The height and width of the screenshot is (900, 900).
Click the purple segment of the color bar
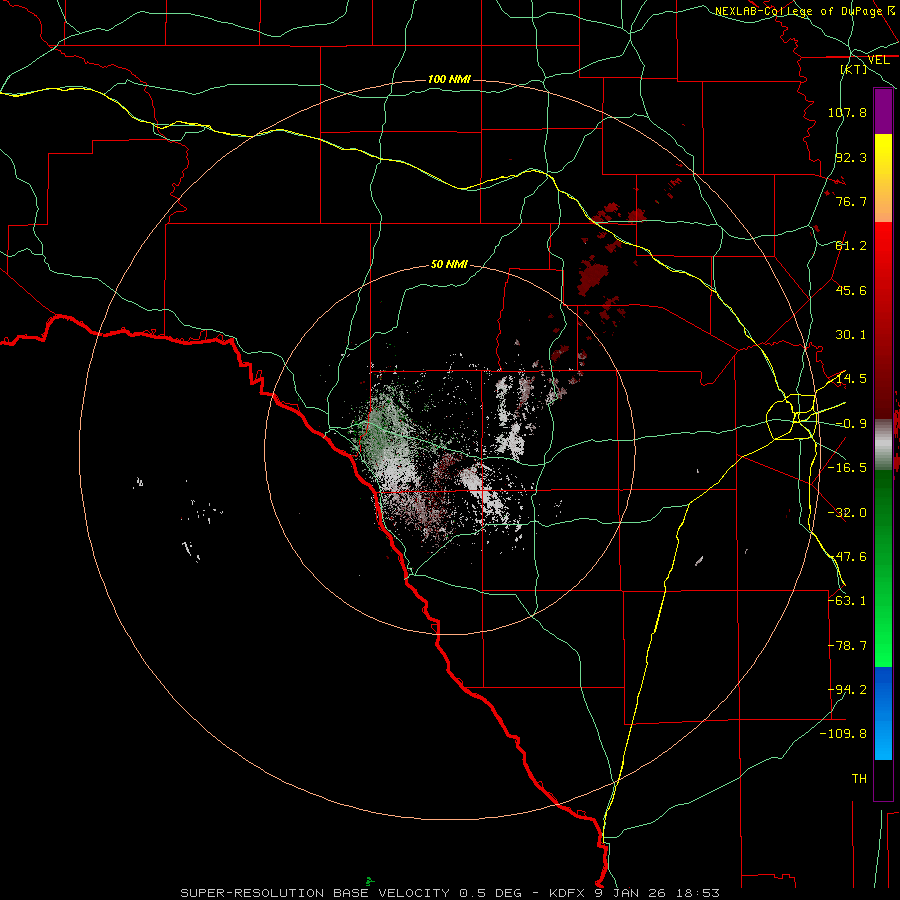883,111
